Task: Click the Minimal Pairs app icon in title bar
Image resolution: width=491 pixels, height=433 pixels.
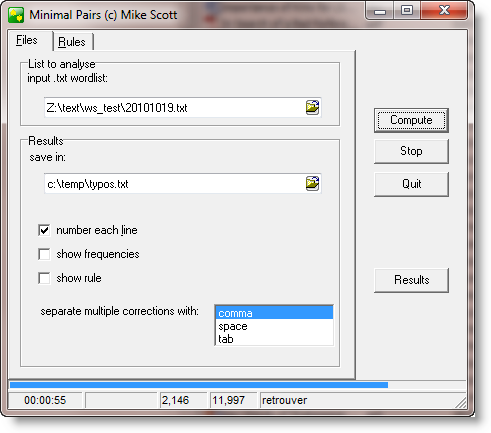Action: 16,15
